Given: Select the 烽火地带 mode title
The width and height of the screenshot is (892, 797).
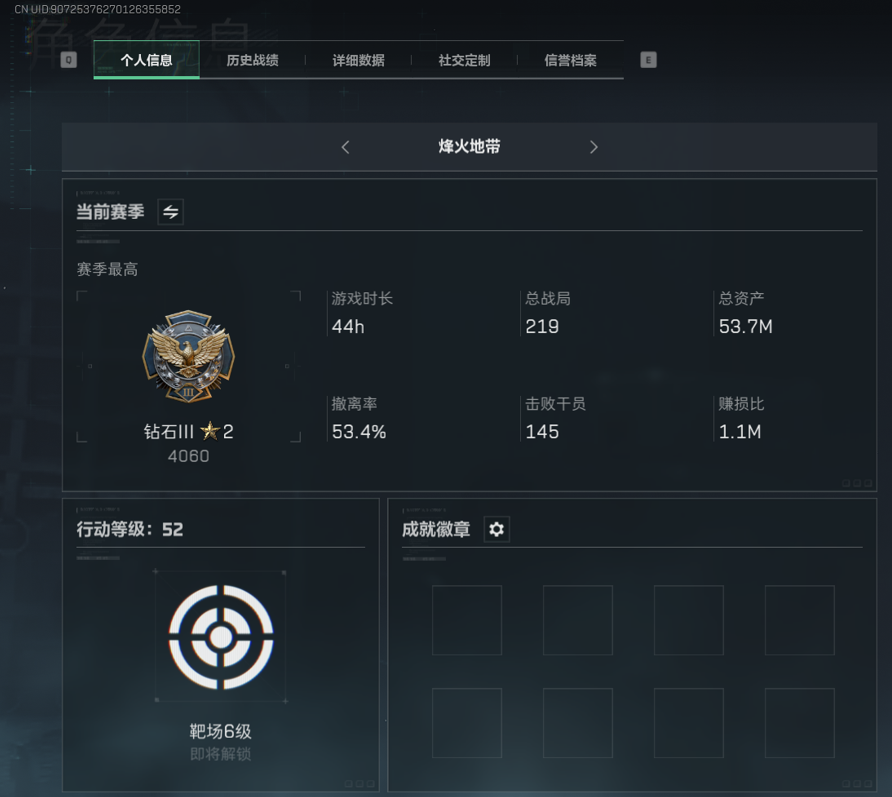Looking at the screenshot, I should [469, 147].
